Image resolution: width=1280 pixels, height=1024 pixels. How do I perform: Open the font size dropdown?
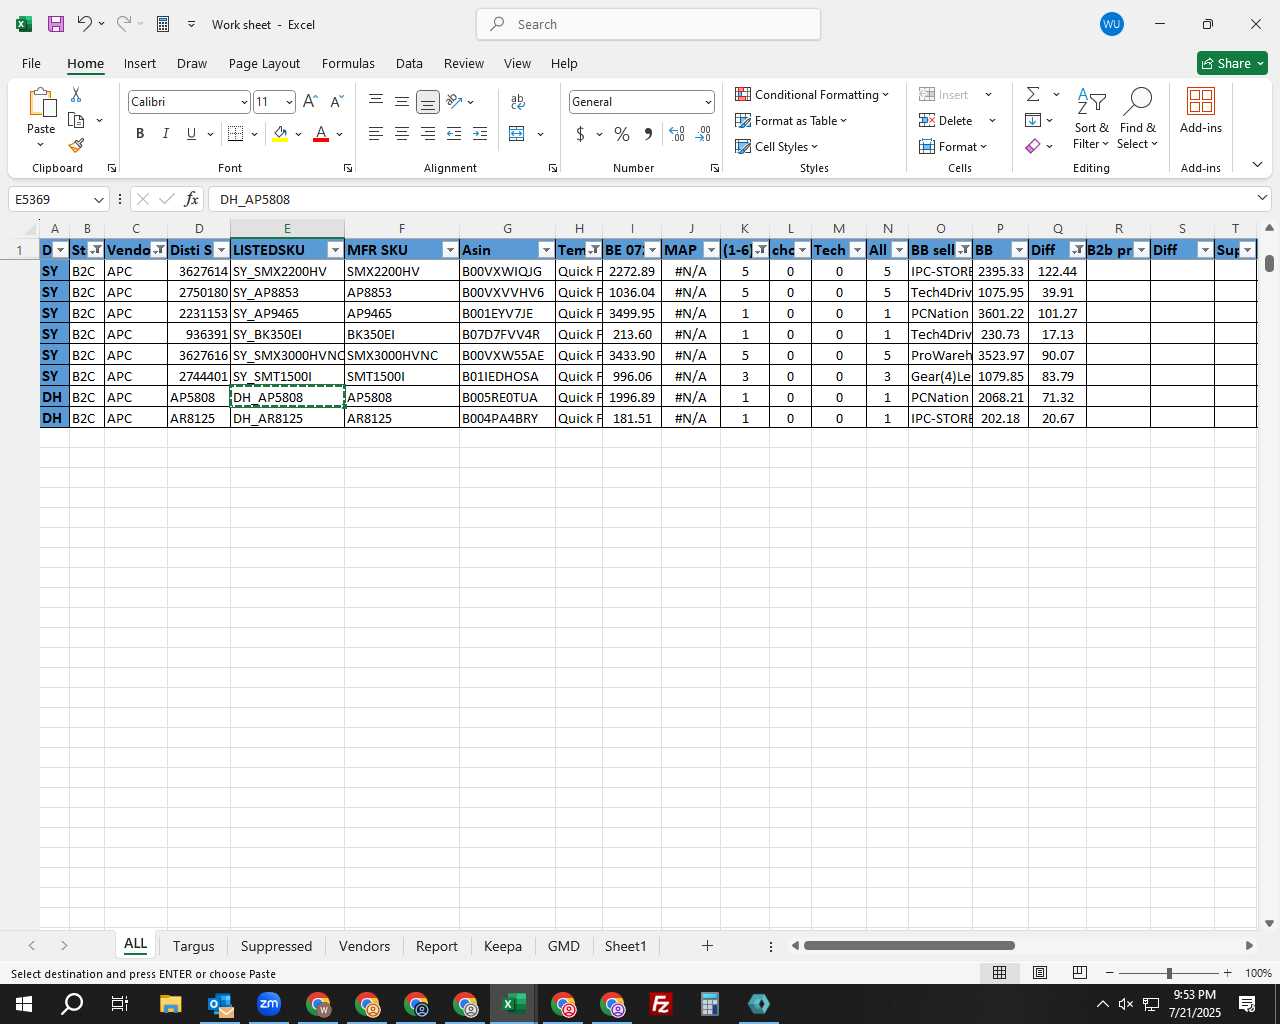click(289, 102)
